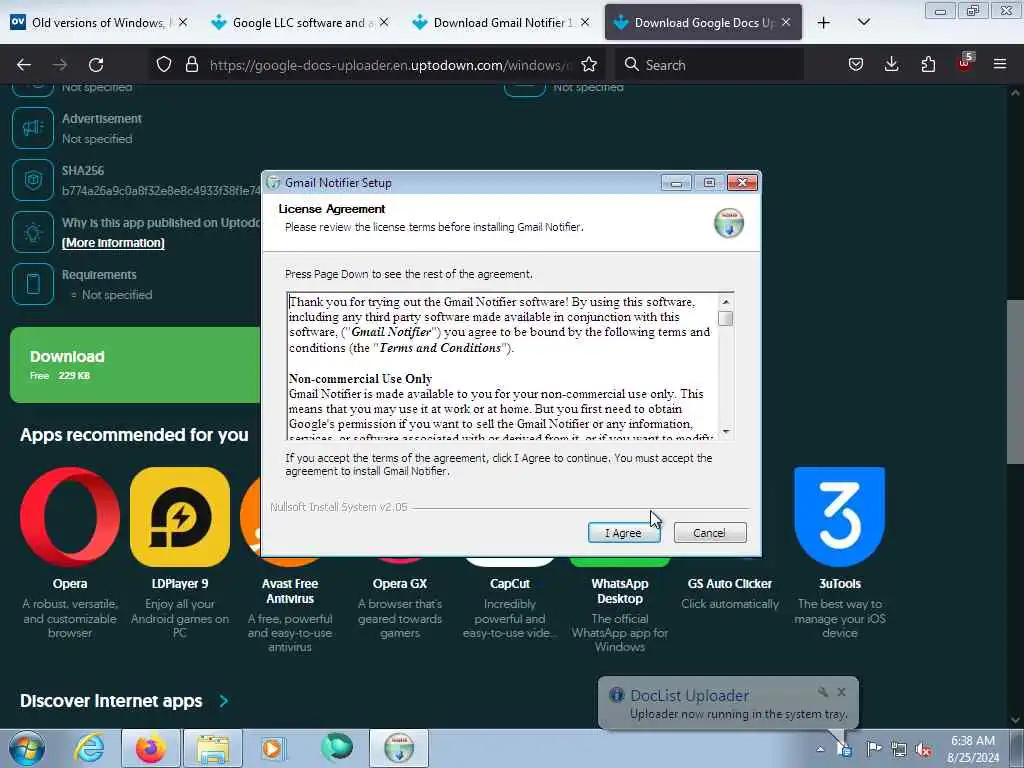
Task: Click the network tray icon
Action: 899,749
